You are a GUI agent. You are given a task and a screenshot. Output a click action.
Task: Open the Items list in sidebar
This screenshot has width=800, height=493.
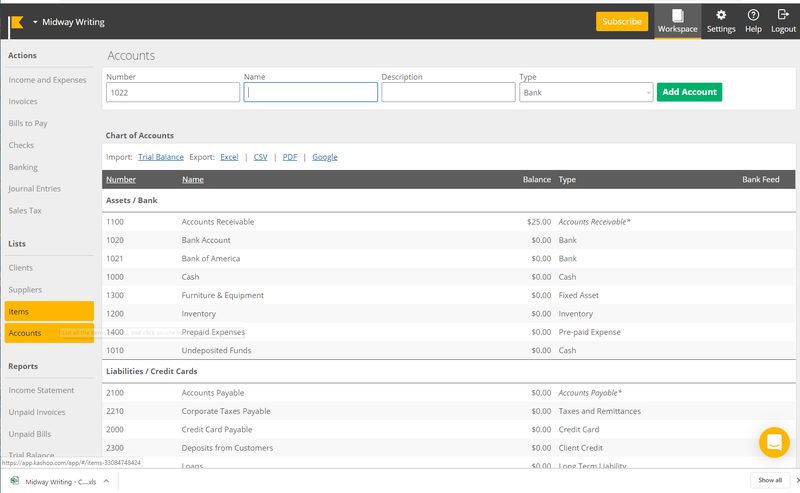[49, 311]
